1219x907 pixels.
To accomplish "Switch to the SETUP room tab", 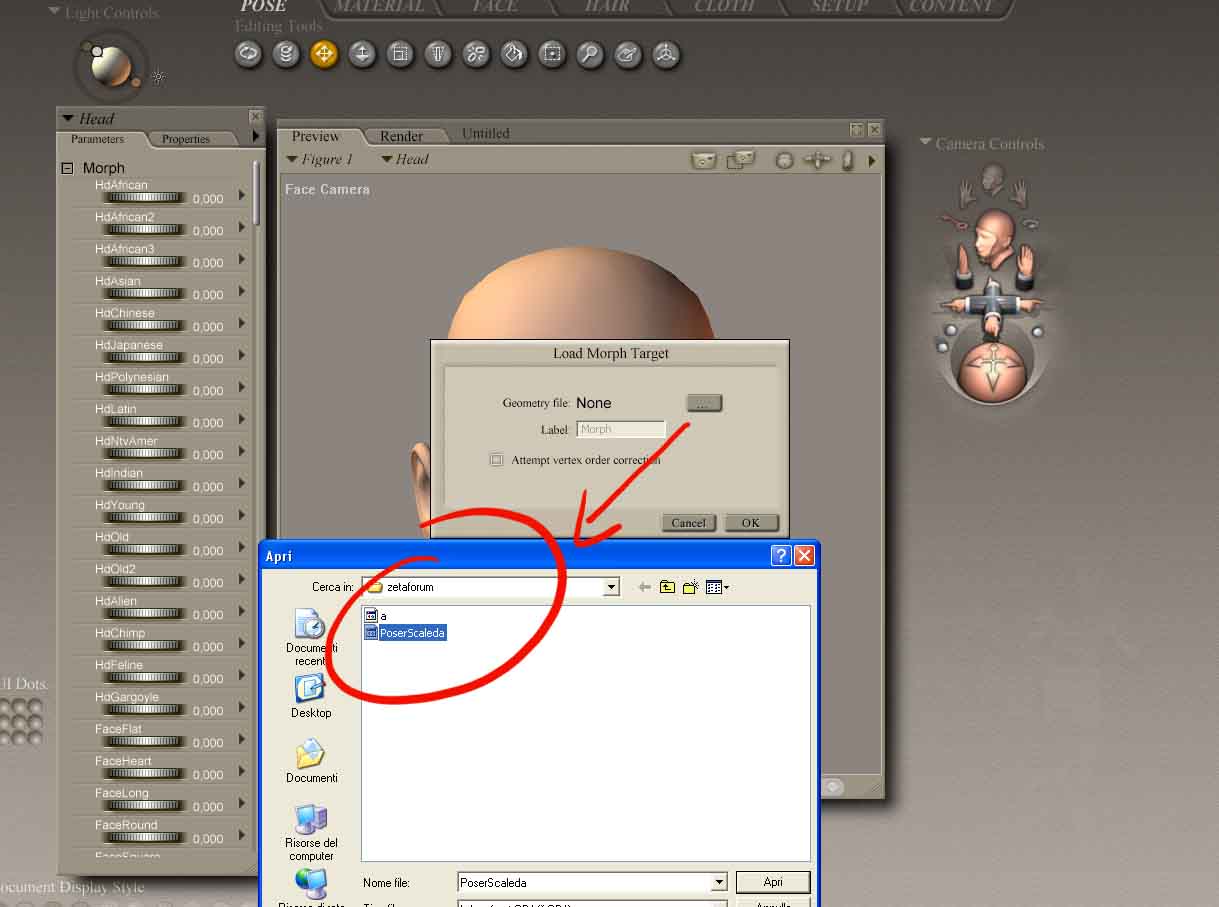I will [x=839, y=7].
